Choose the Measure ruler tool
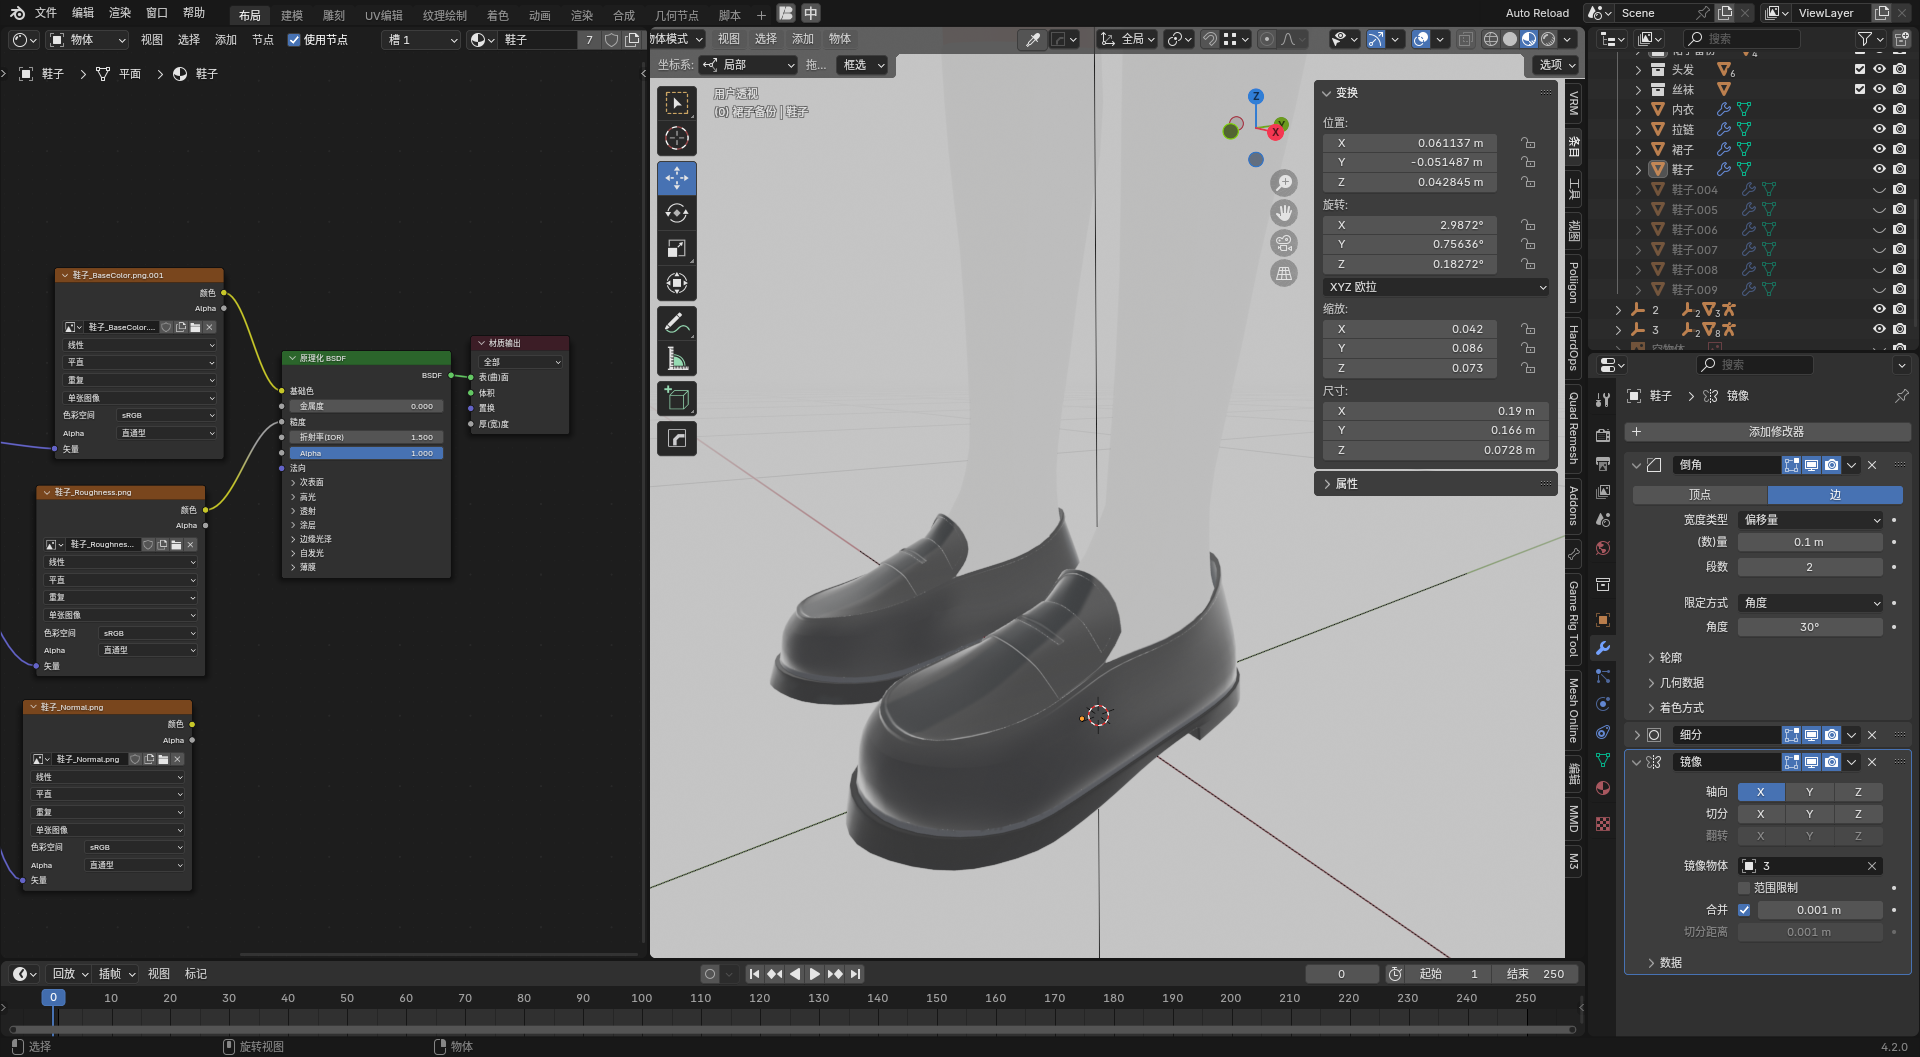Screen dimensions: 1920x1057 coord(677,359)
